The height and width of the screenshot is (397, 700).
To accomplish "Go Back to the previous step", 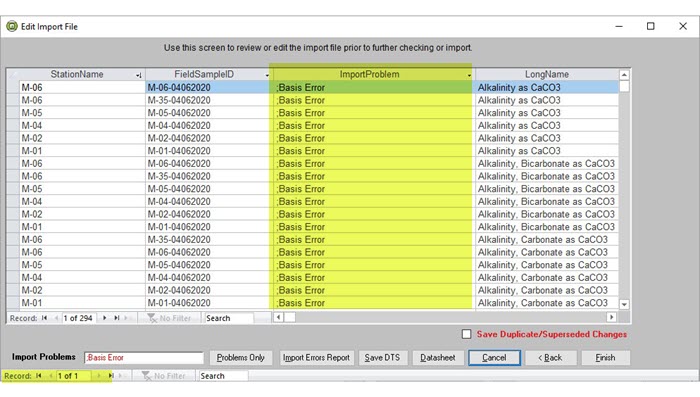I will click(x=550, y=357).
